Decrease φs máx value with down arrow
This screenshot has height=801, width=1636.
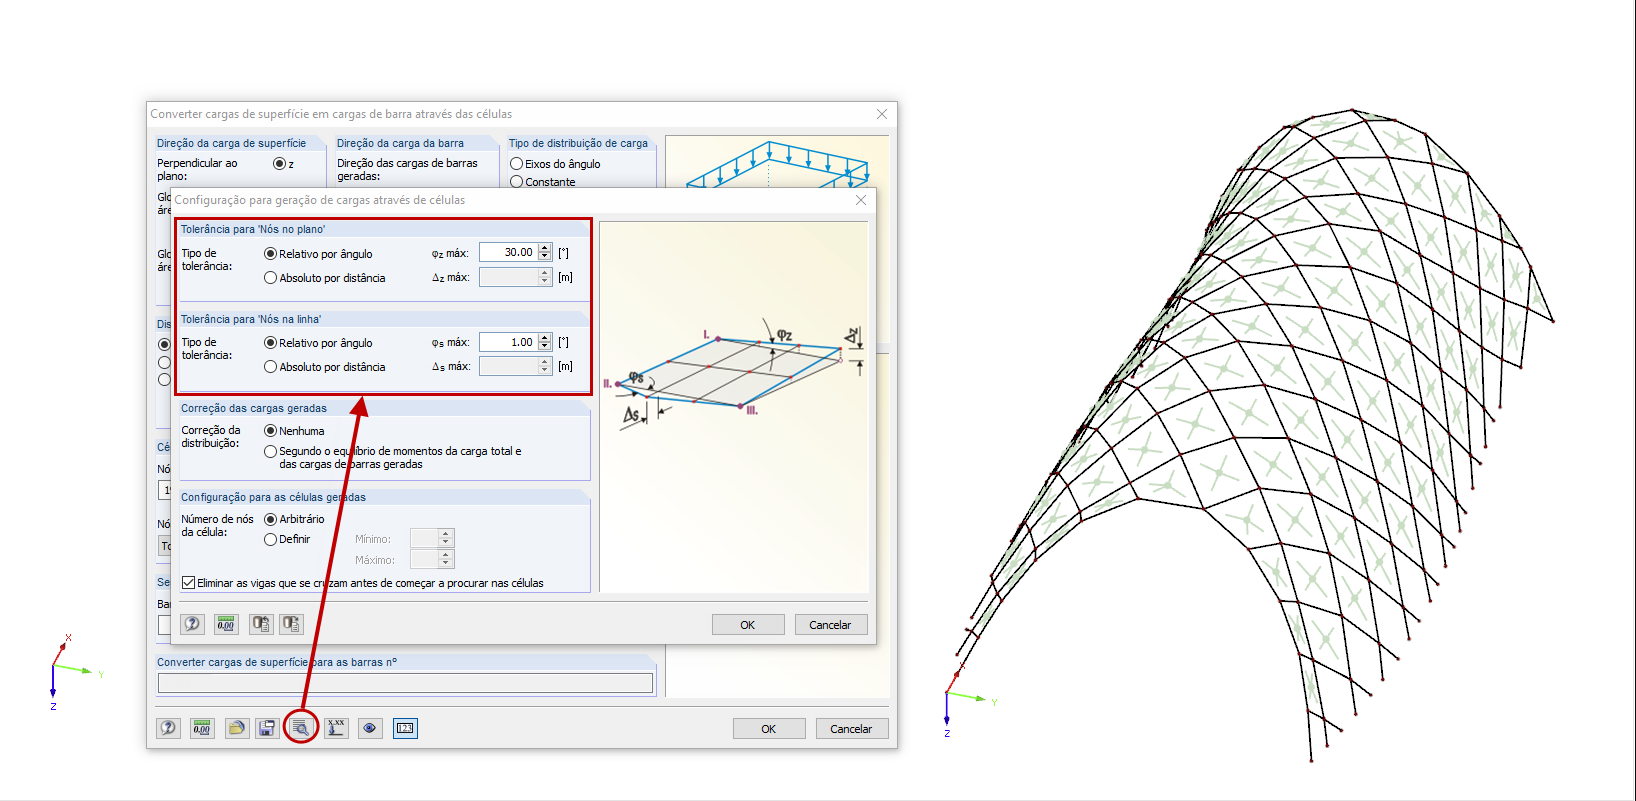tap(545, 346)
